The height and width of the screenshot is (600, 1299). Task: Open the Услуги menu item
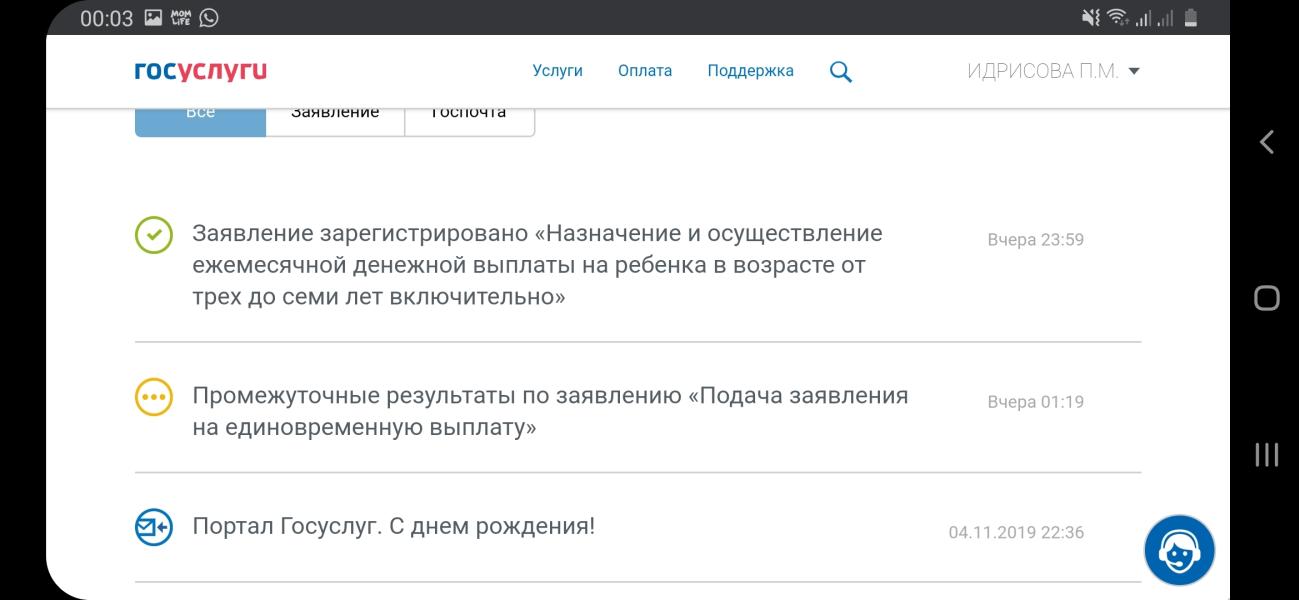click(557, 71)
